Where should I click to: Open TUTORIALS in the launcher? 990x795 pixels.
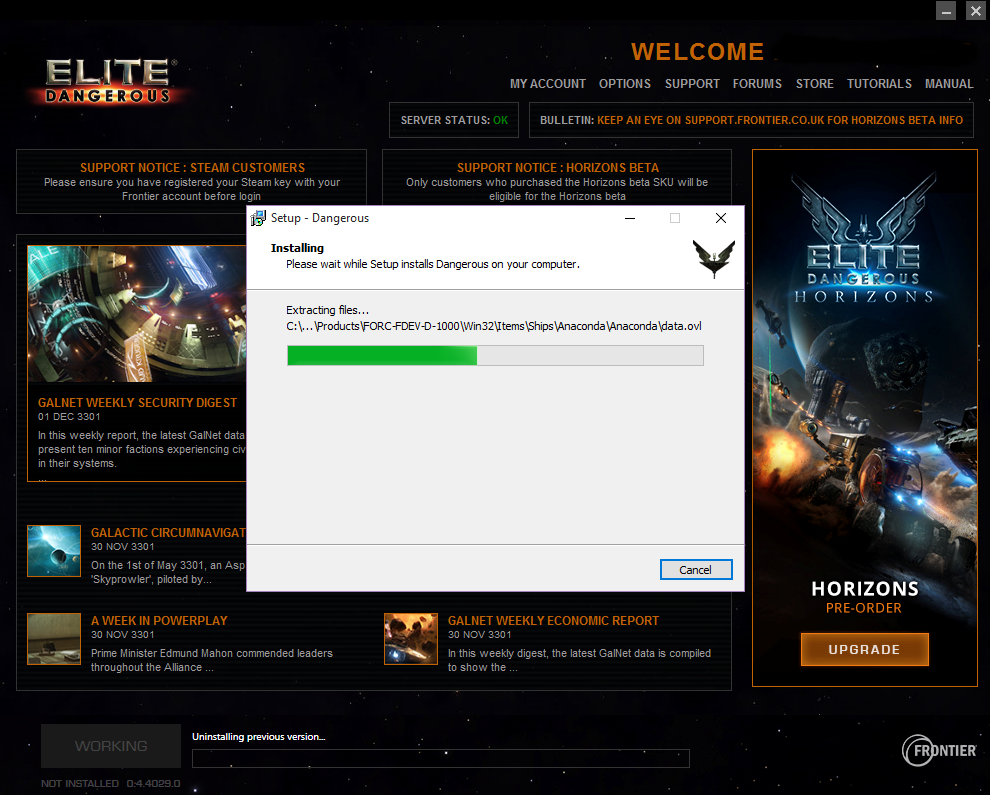point(879,83)
